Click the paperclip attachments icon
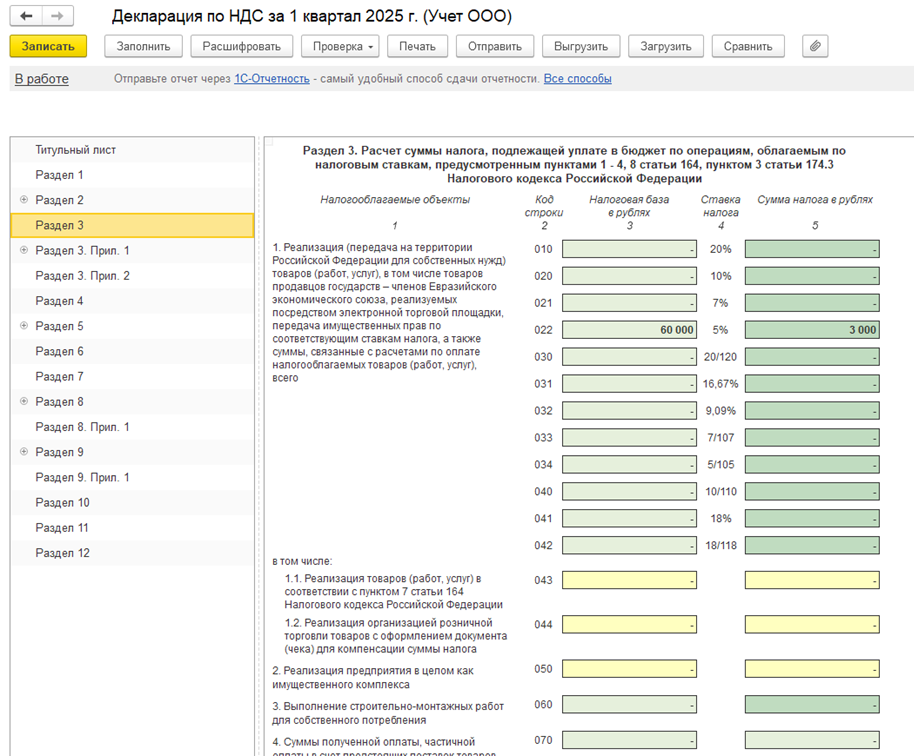This screenshot has width=914, height=756. pos(815,46)
